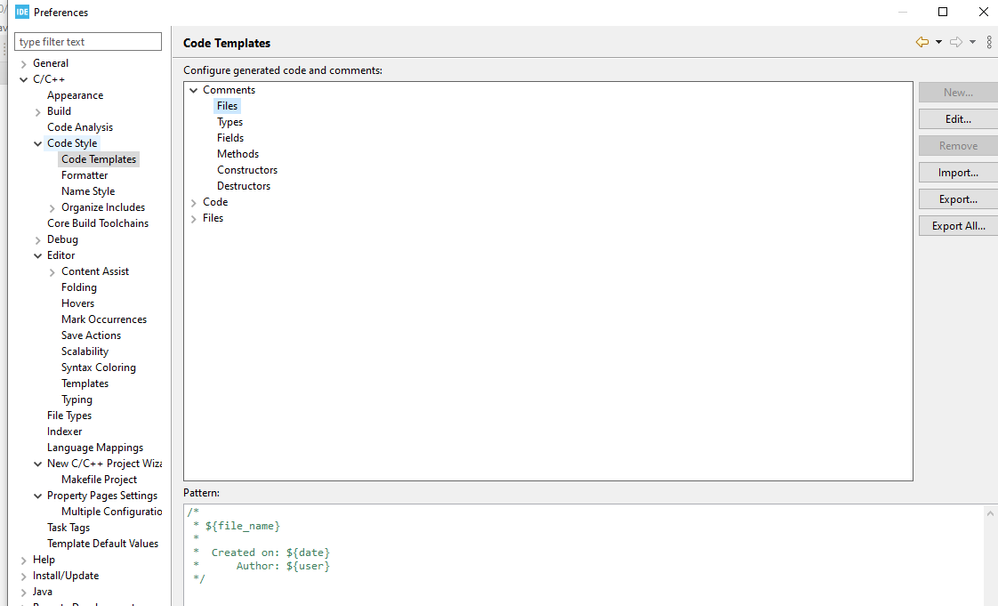Expand the Organize Includes node

(52, 208)
